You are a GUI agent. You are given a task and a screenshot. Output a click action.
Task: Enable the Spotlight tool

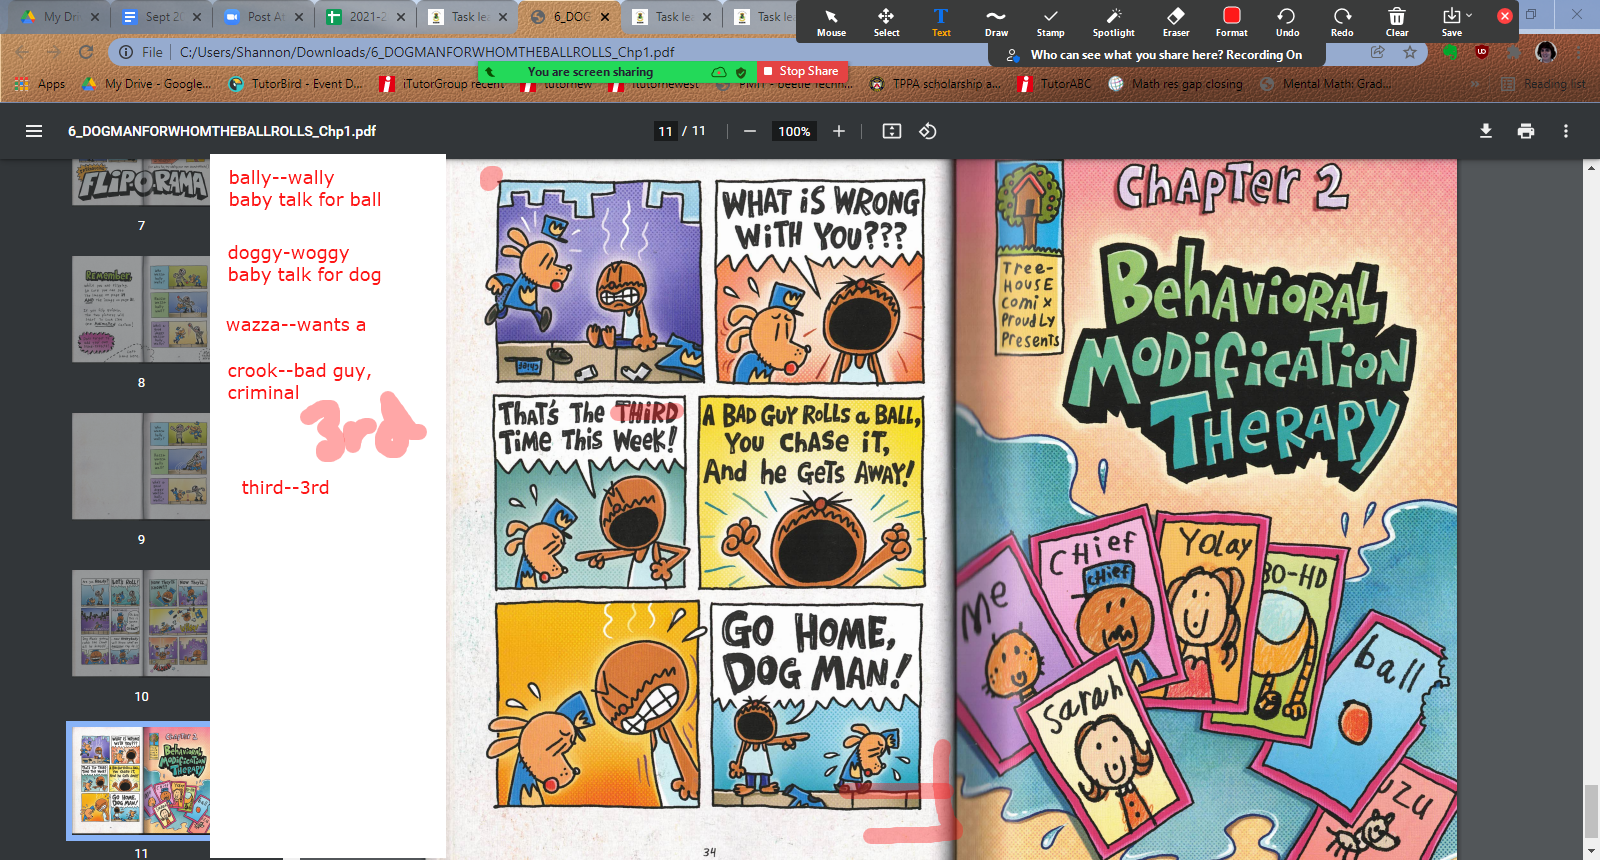[1113, 22]
